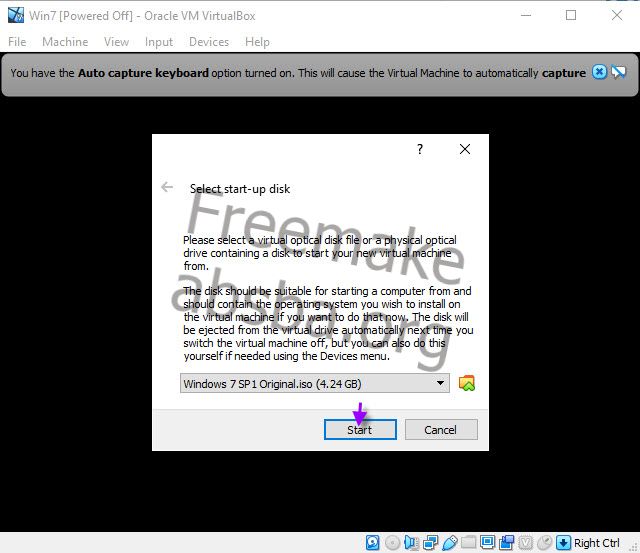
Task: Click the mouse integration status icon
Action: (x=544, y=542)
